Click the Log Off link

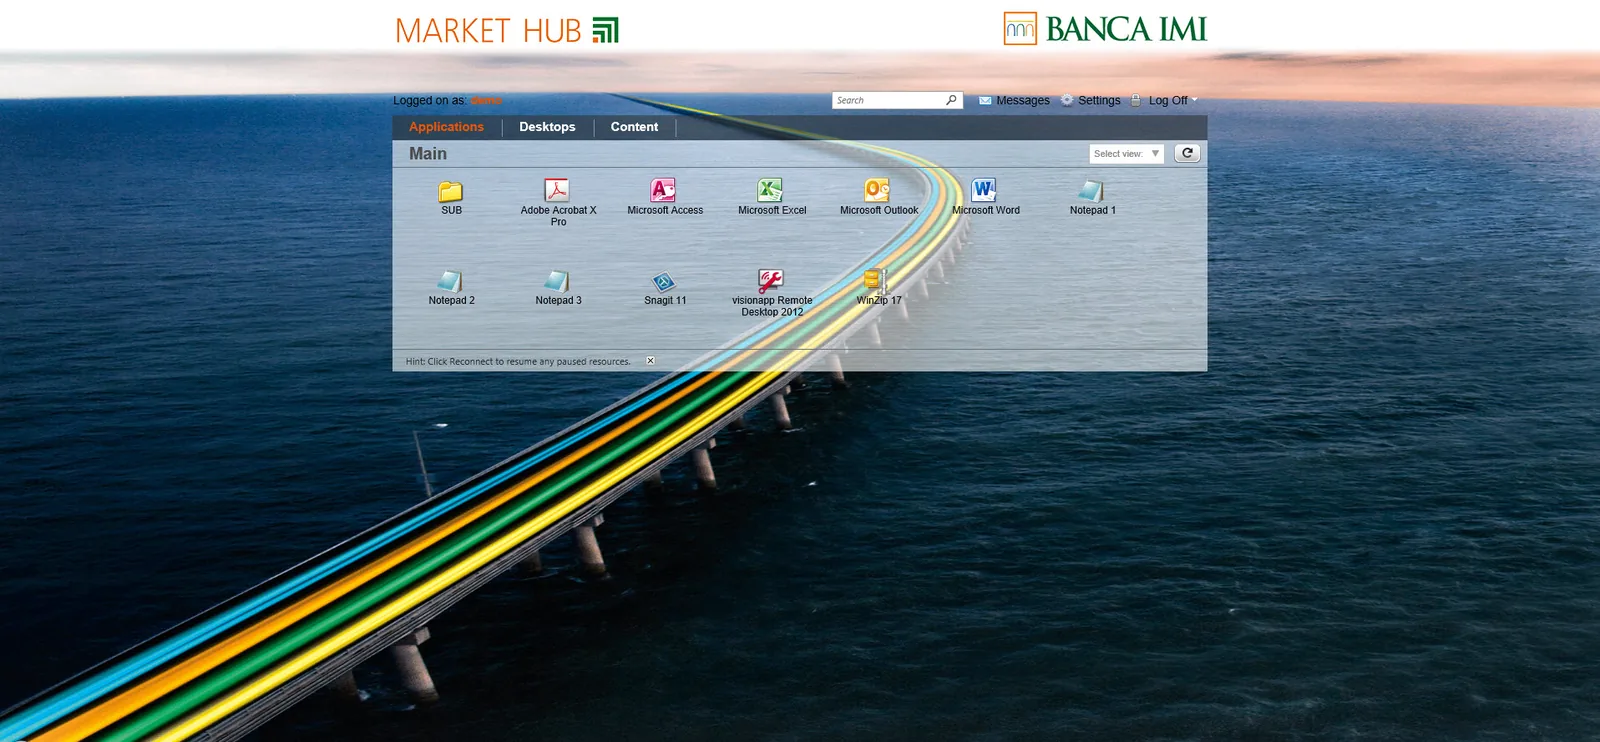[1168, 100]
